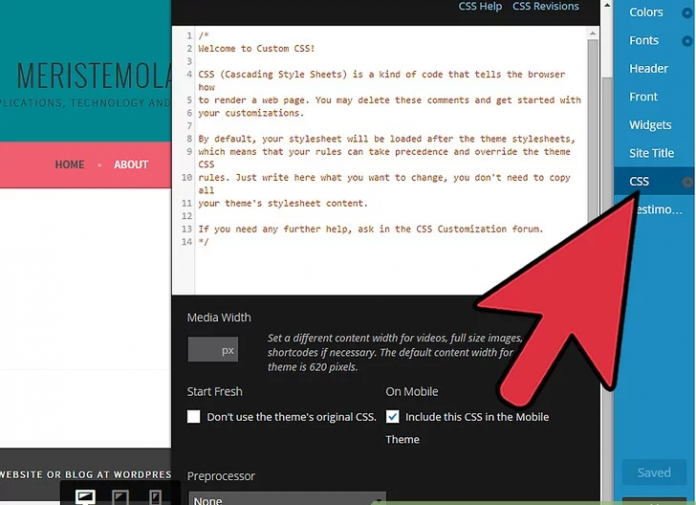Enable "Don't use the theme's original CSS"
Image resolution: width=696 pixels, height=505 pixels.
[194, 417]
